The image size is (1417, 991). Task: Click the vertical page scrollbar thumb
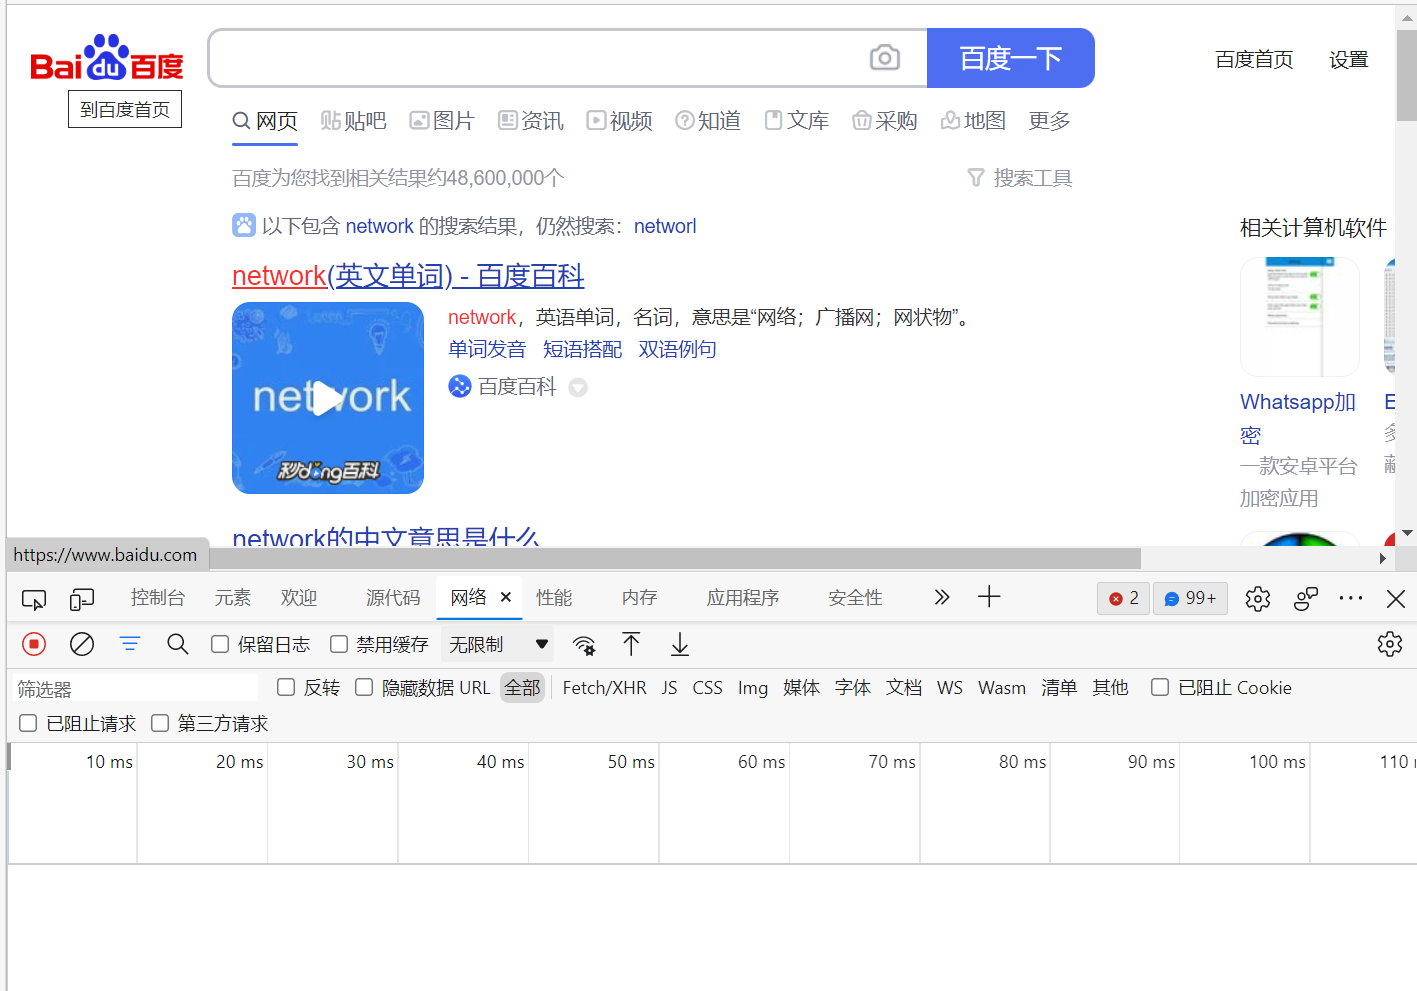click(x=1406, y=75)
